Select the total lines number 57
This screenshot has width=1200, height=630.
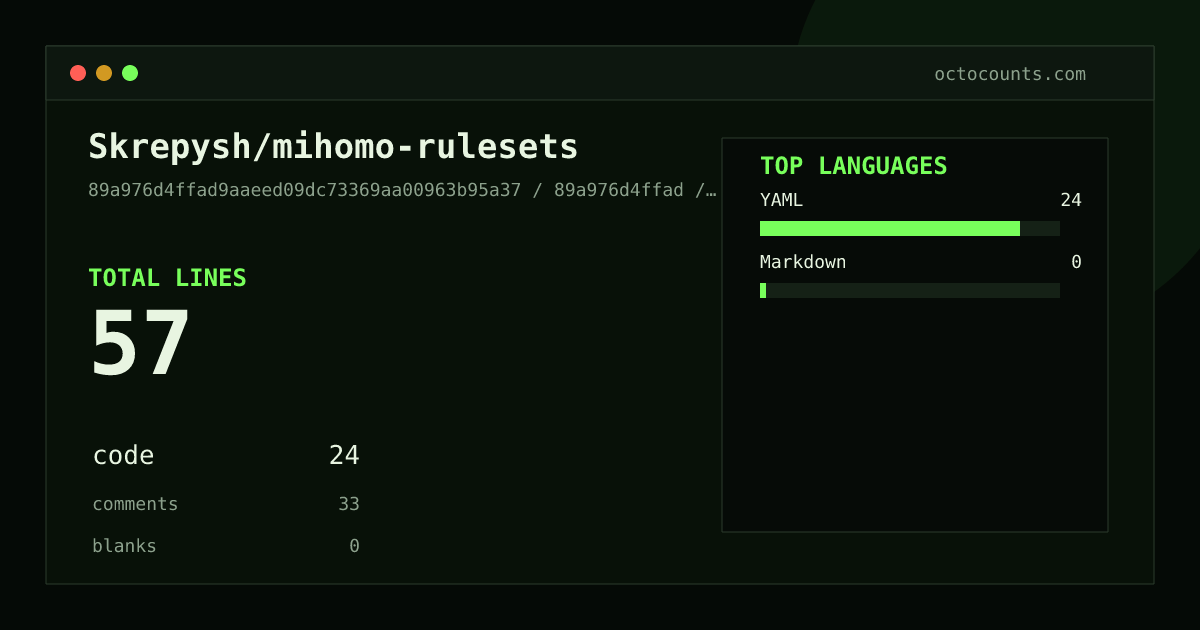click(140, 343)
